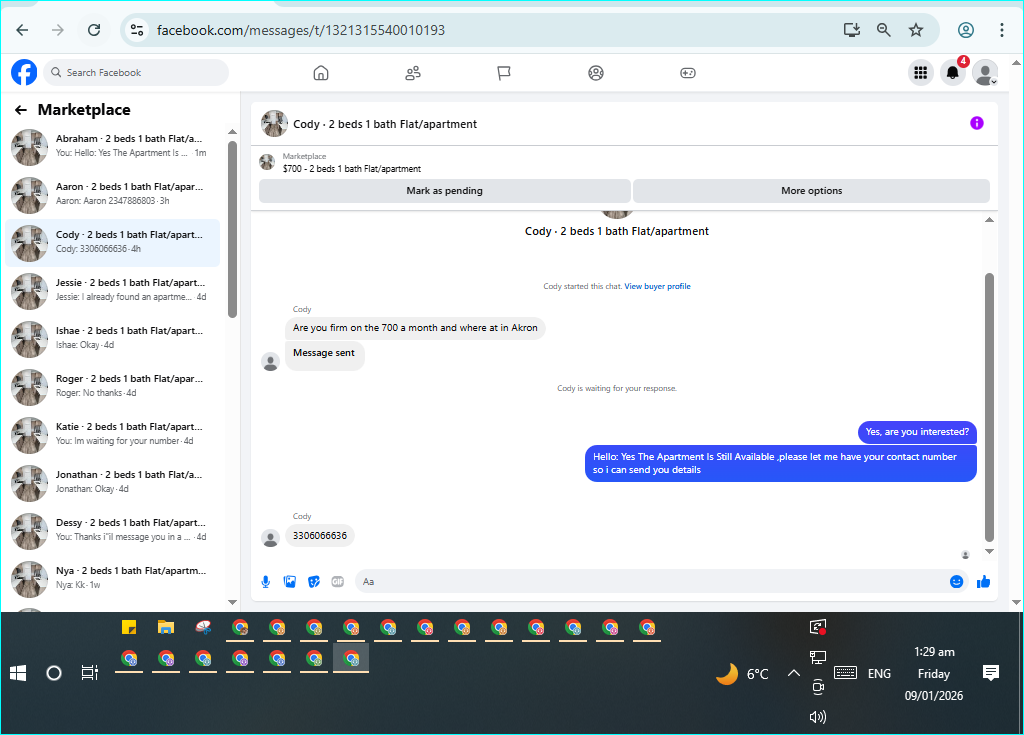Show hidden system tray icons
The height and width of the screenshot is (735, 1024).
793,673
